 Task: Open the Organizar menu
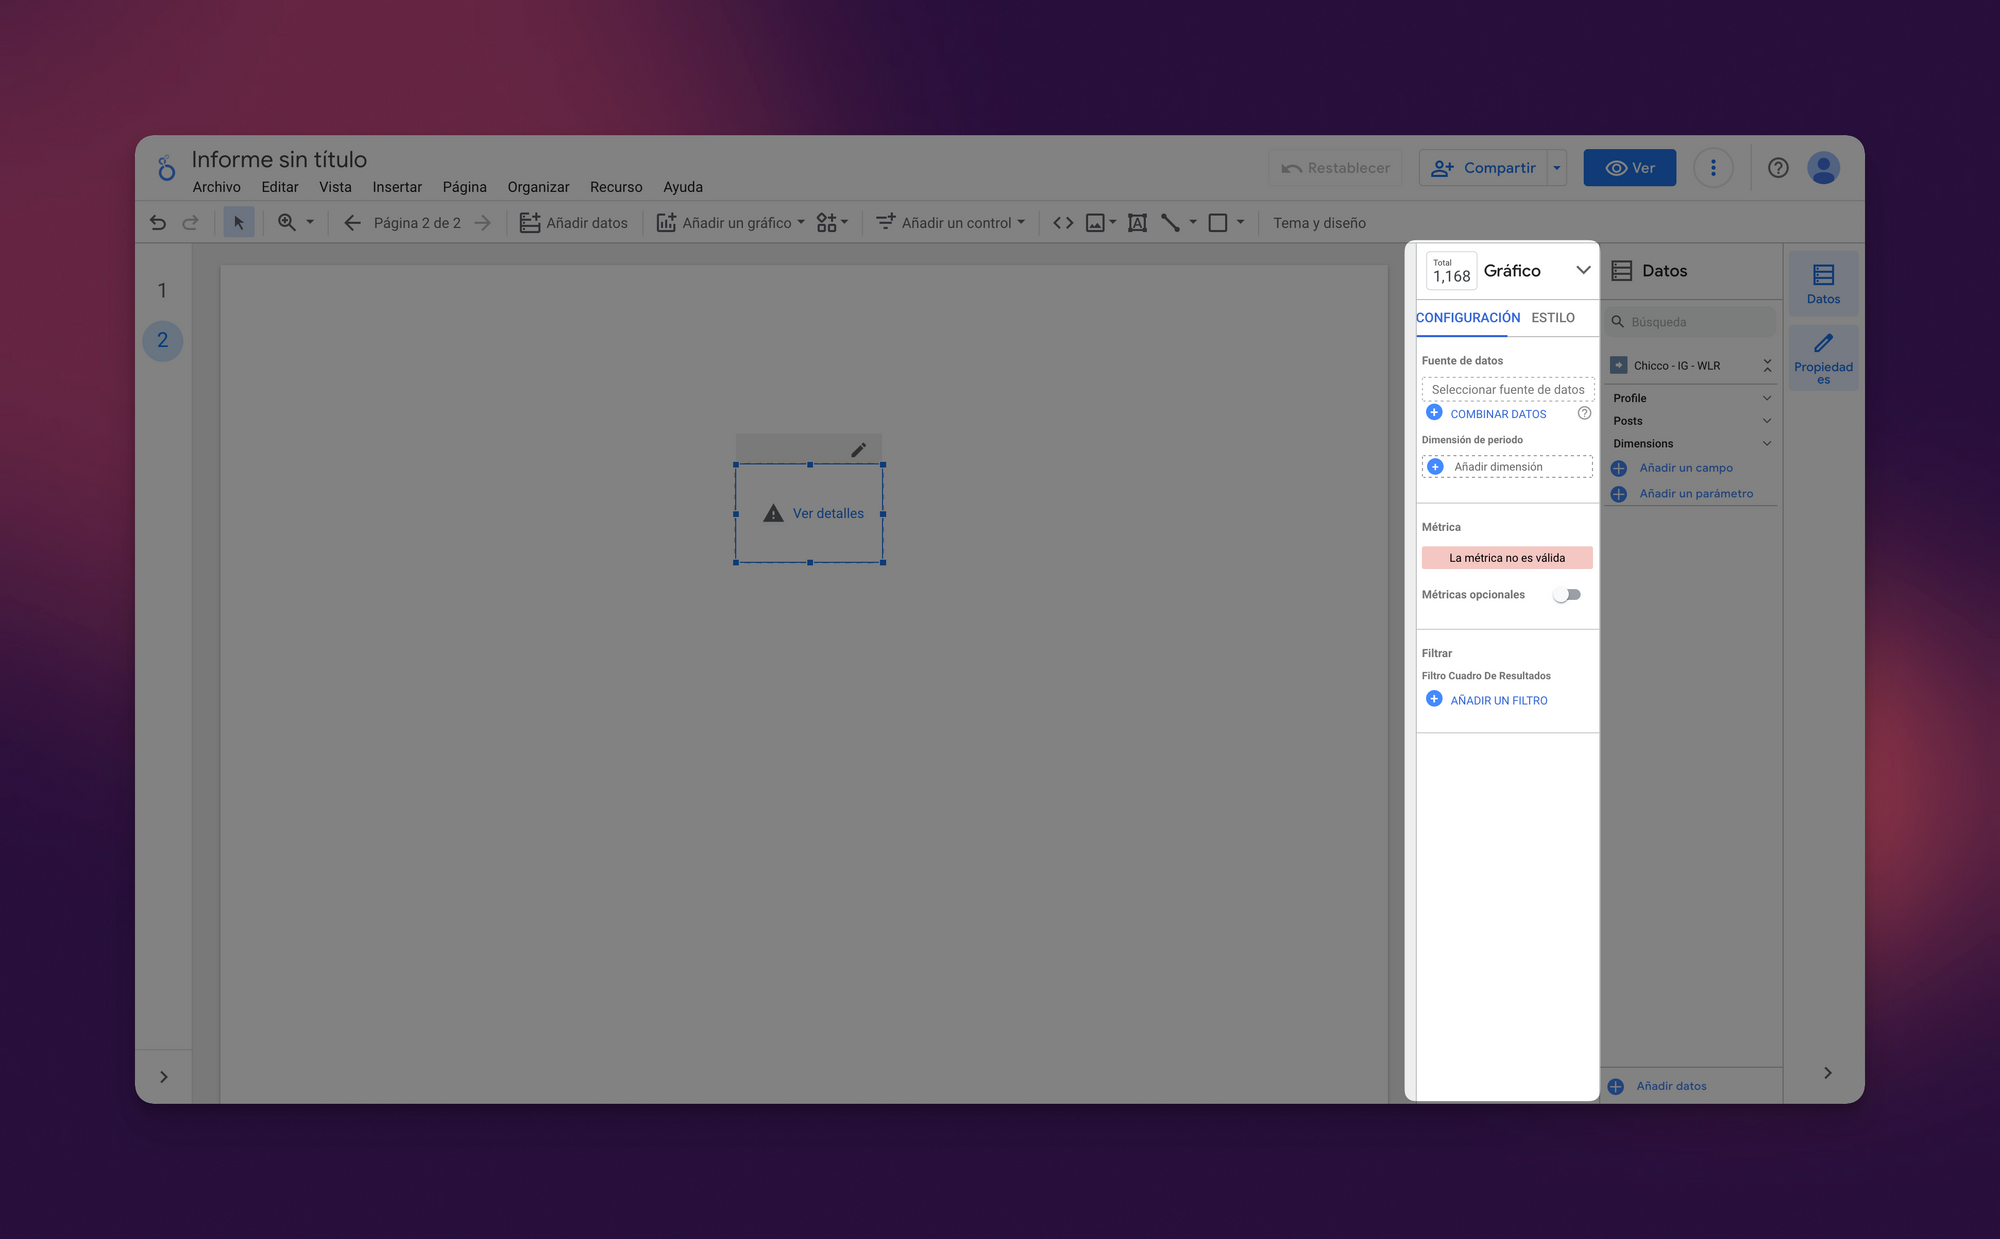538,187
